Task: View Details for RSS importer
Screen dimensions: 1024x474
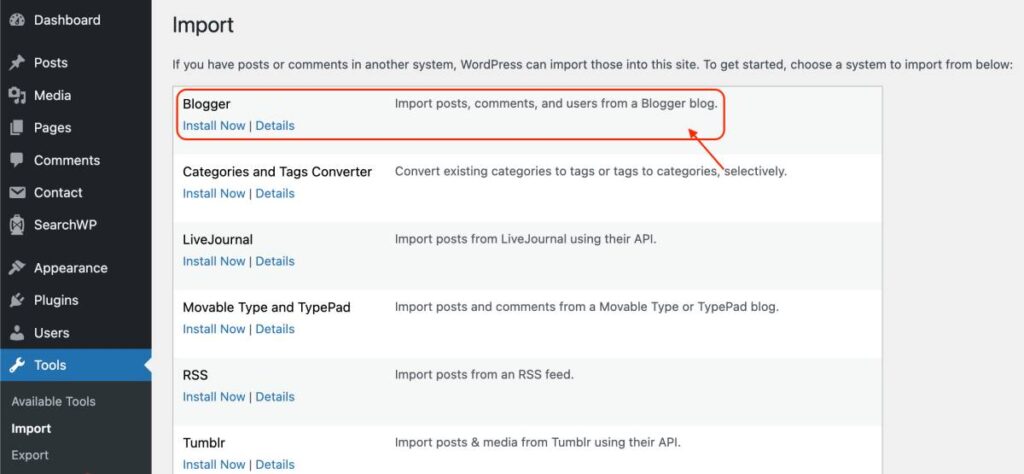Action: [x=275, y=397]
